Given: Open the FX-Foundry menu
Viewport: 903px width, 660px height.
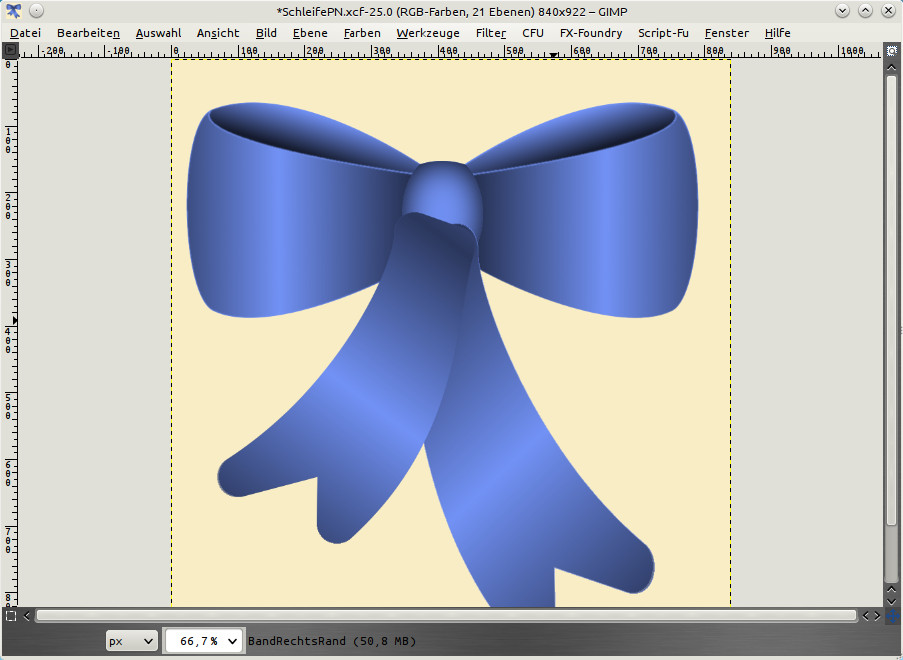Looking at the screenshot, I should coord(590,33).
